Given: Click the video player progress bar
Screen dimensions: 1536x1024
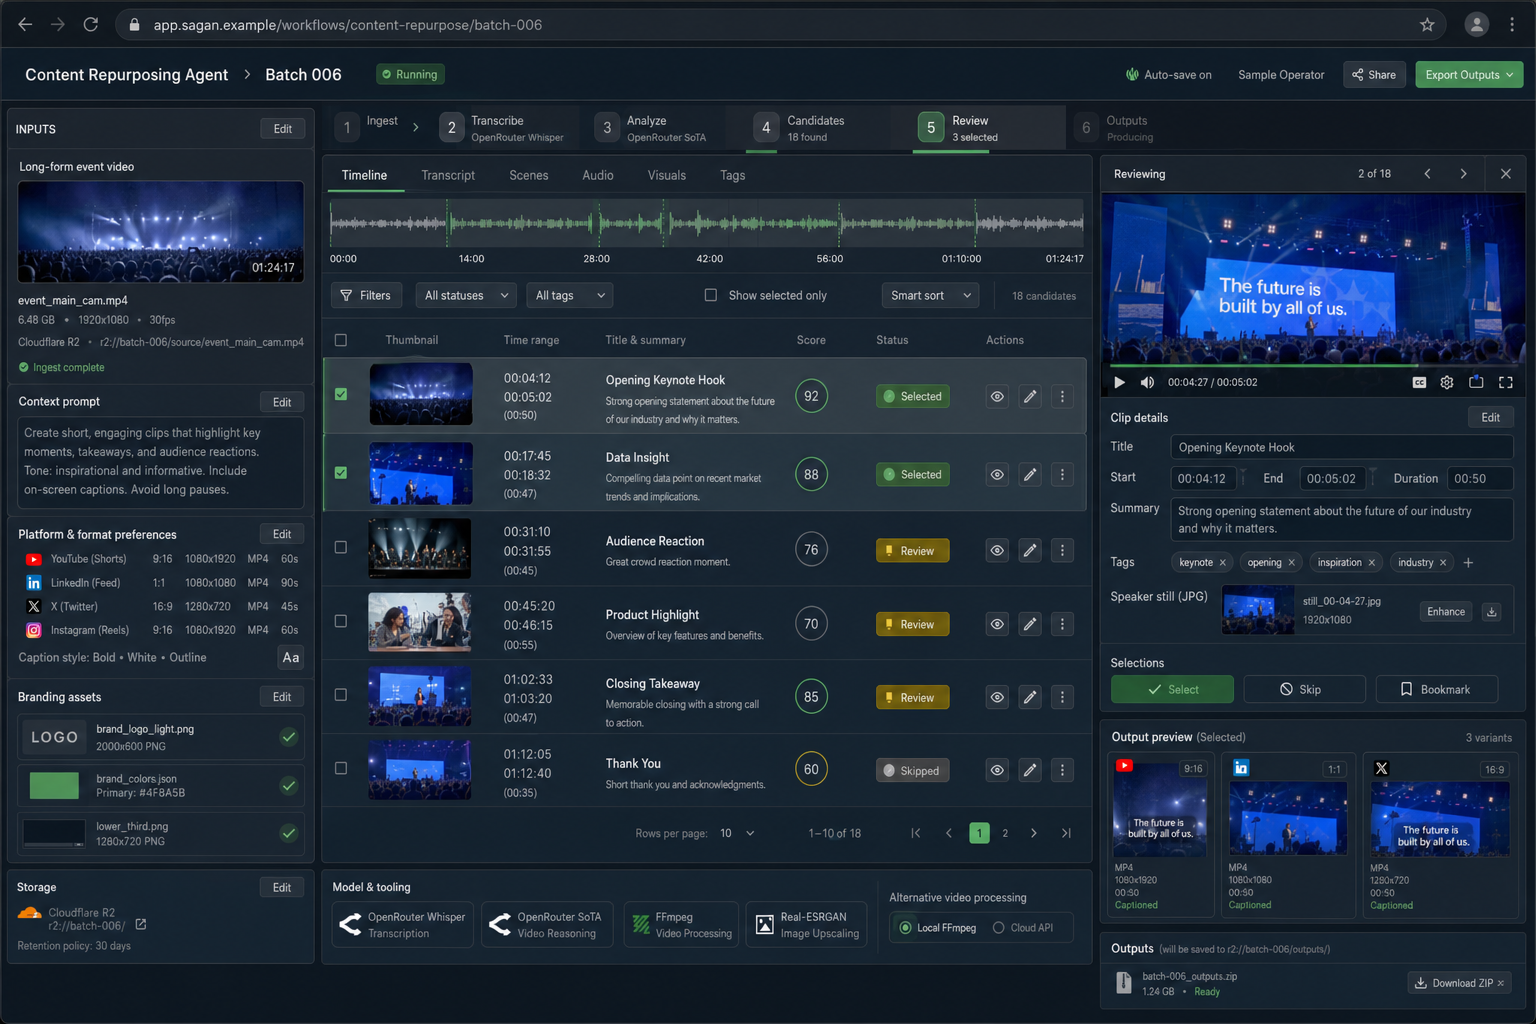Looking at the screenshot, I should click(1314, 365).
